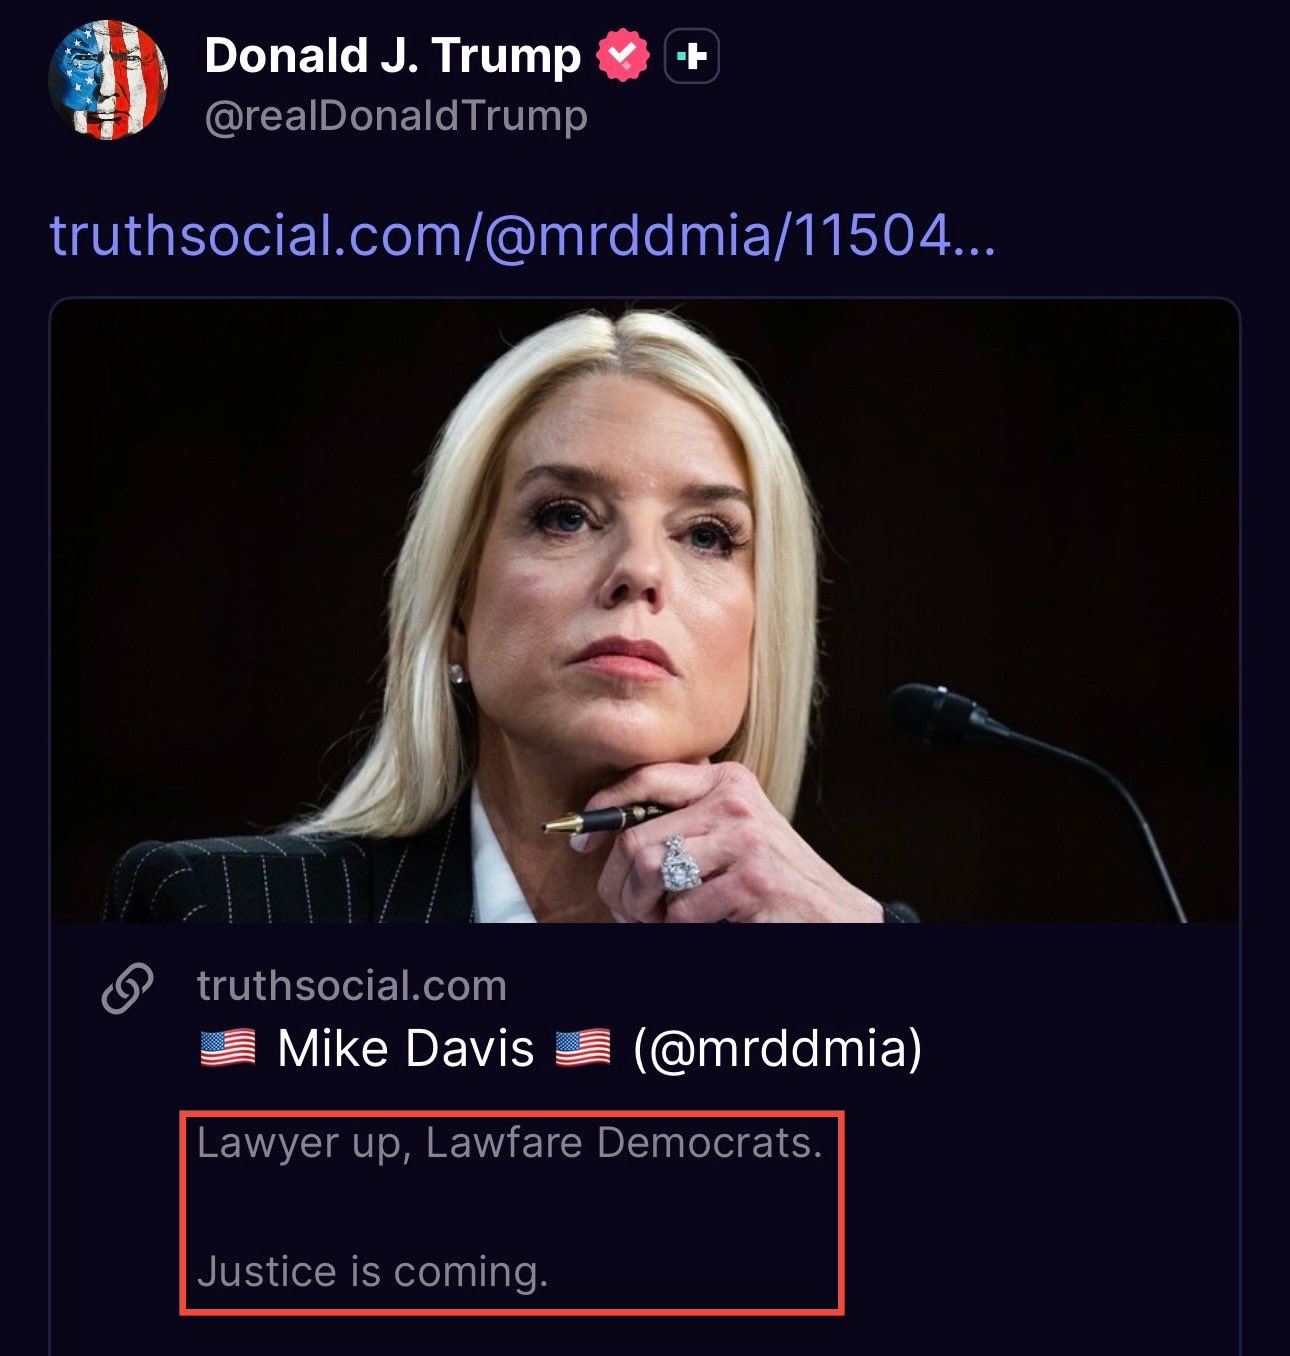This screenshot has height=1356, width=1290.
Task: Click the plus badge beside the verified mark
Action: click(x=692, y=58)
